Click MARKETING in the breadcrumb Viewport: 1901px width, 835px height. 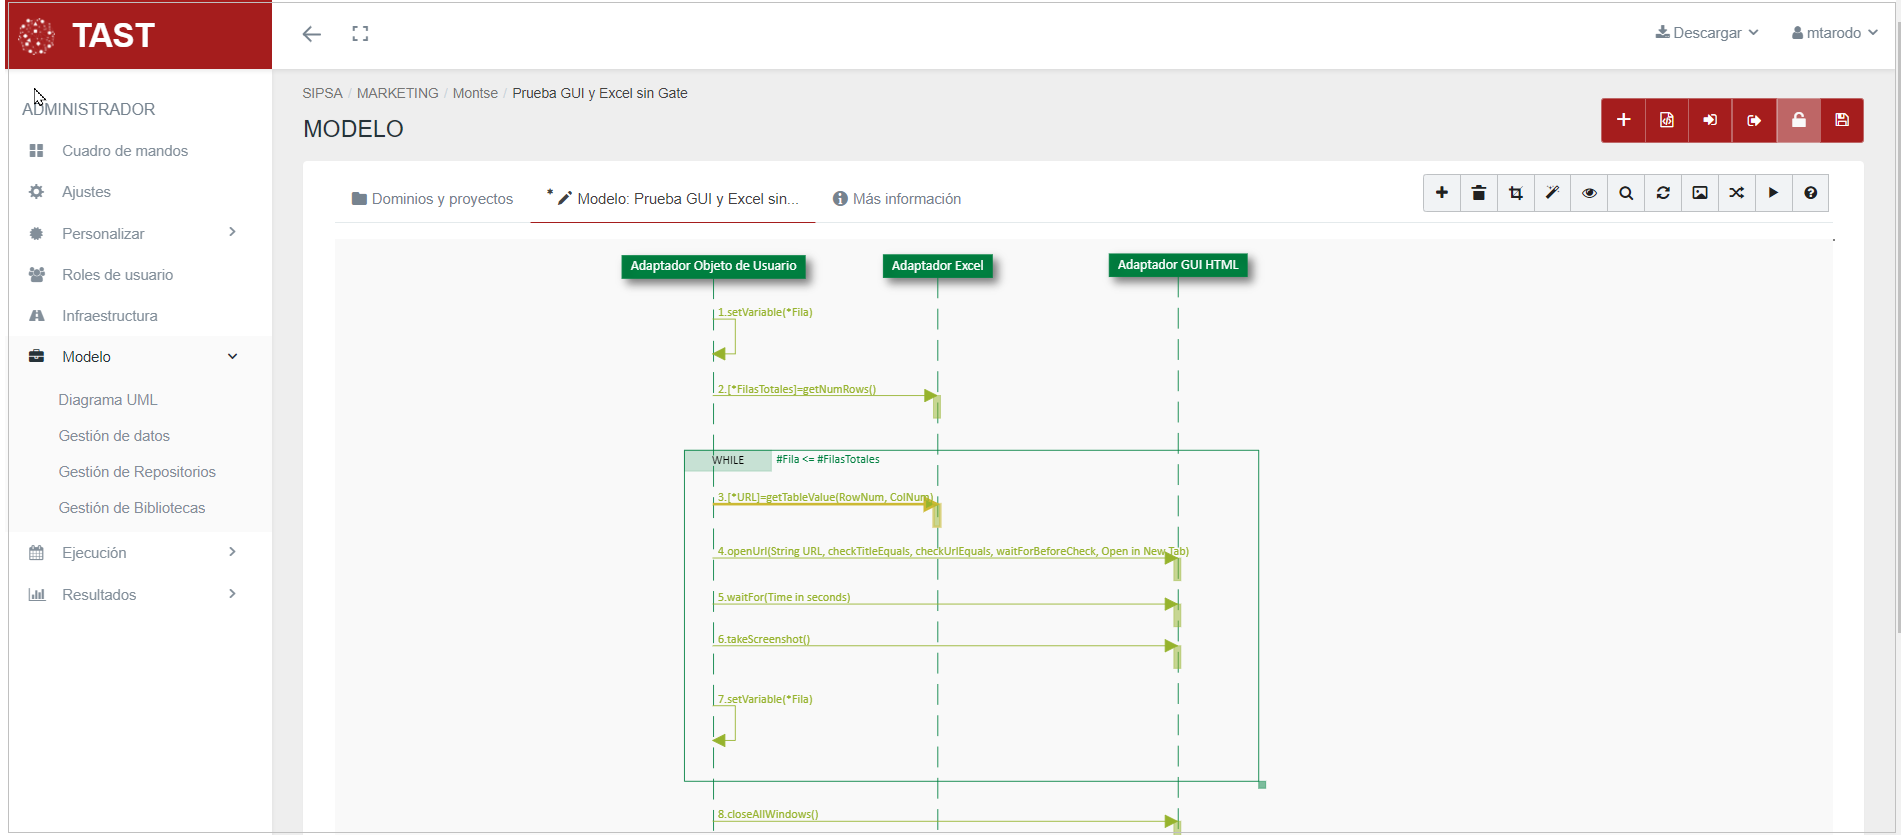(397, 93)
